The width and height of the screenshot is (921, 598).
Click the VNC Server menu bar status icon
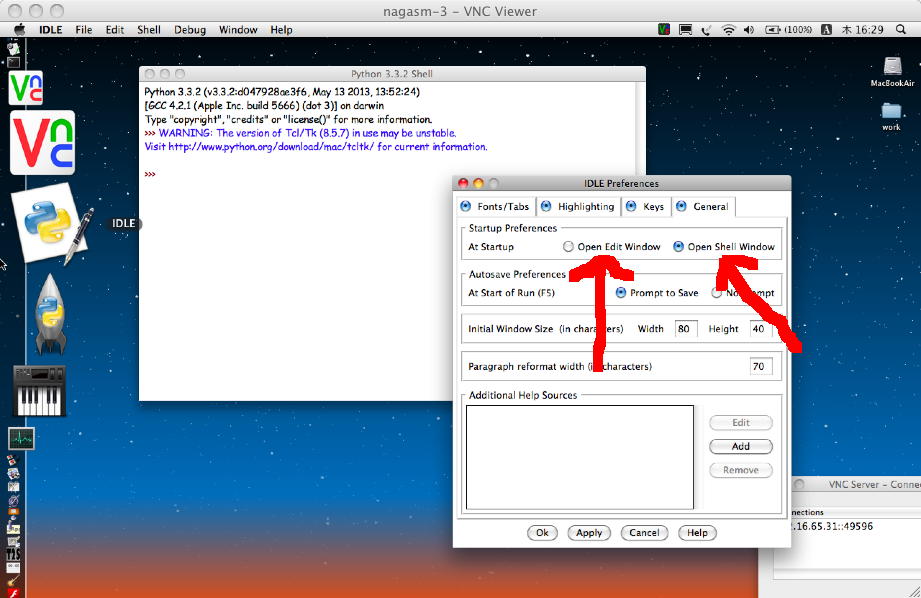(664, 29)
